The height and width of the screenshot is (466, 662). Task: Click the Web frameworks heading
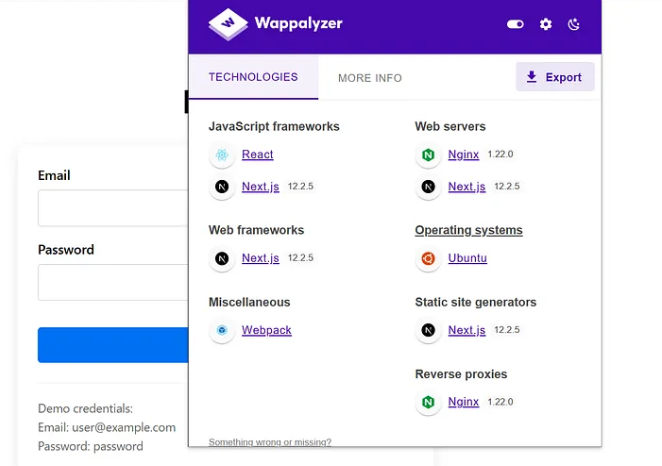[x=256, y=230]
